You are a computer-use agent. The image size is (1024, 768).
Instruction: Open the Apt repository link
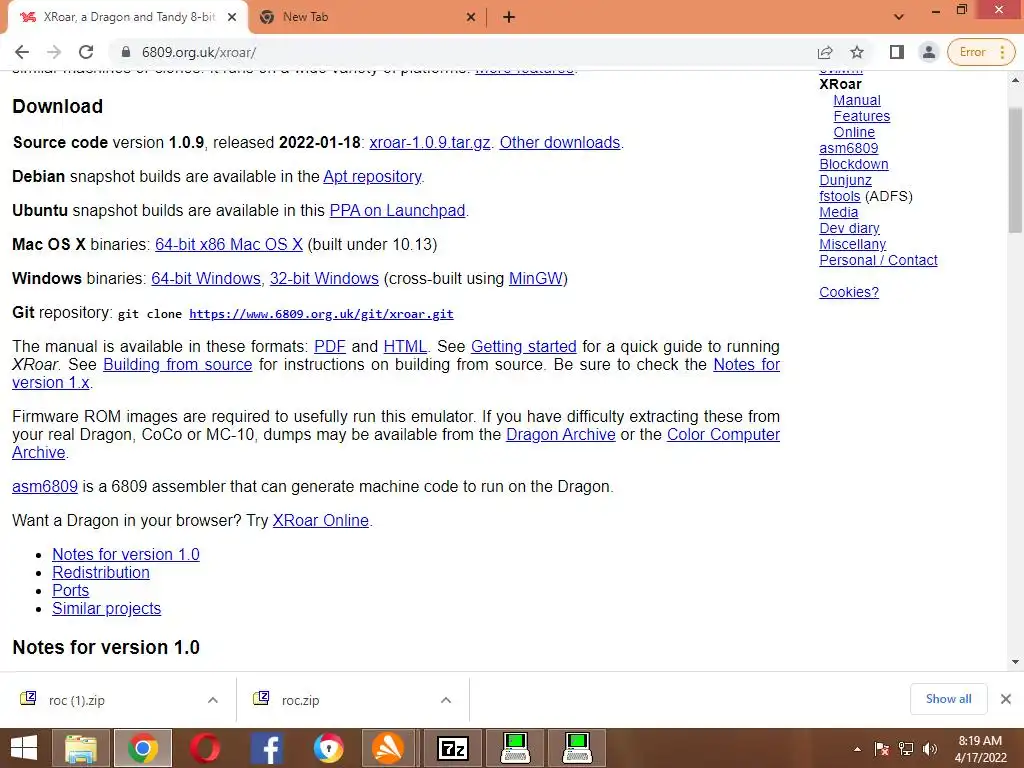(x=372, y=176)
